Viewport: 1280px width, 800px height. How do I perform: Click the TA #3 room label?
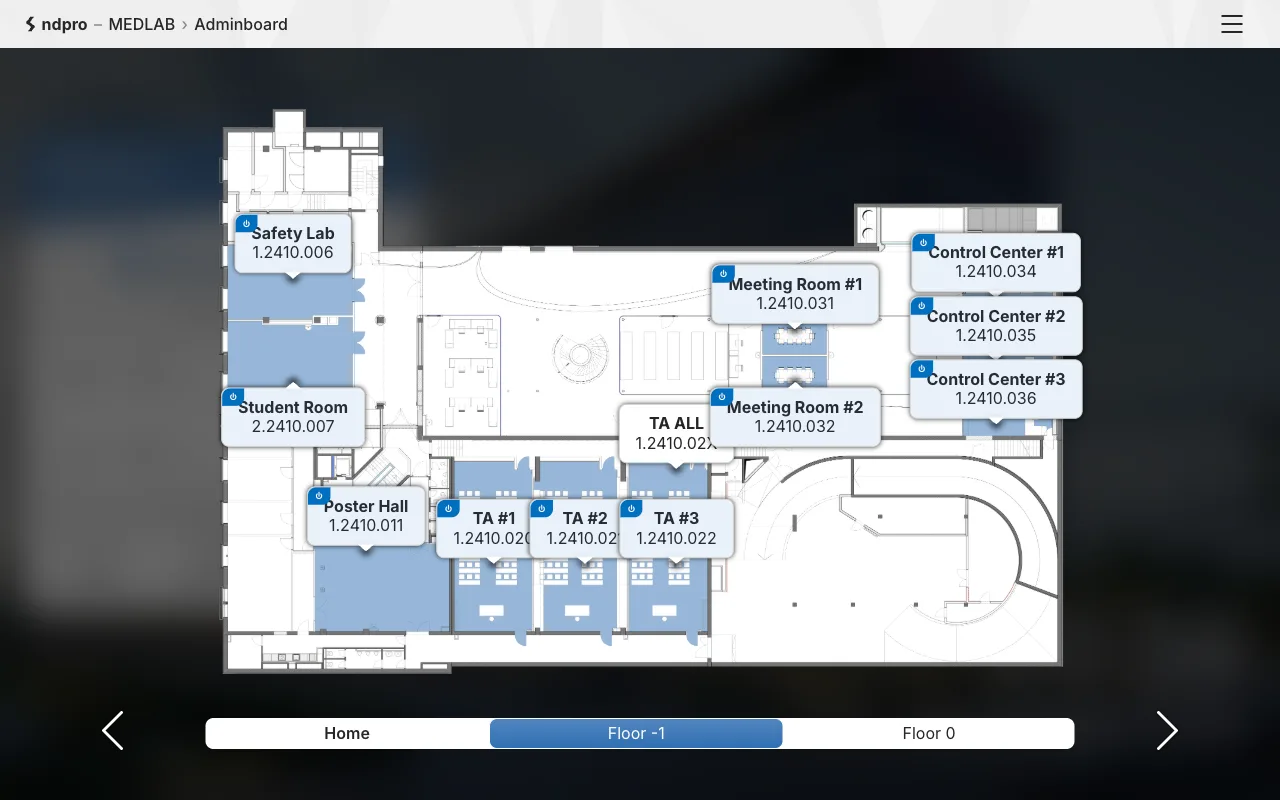point(677,528)
